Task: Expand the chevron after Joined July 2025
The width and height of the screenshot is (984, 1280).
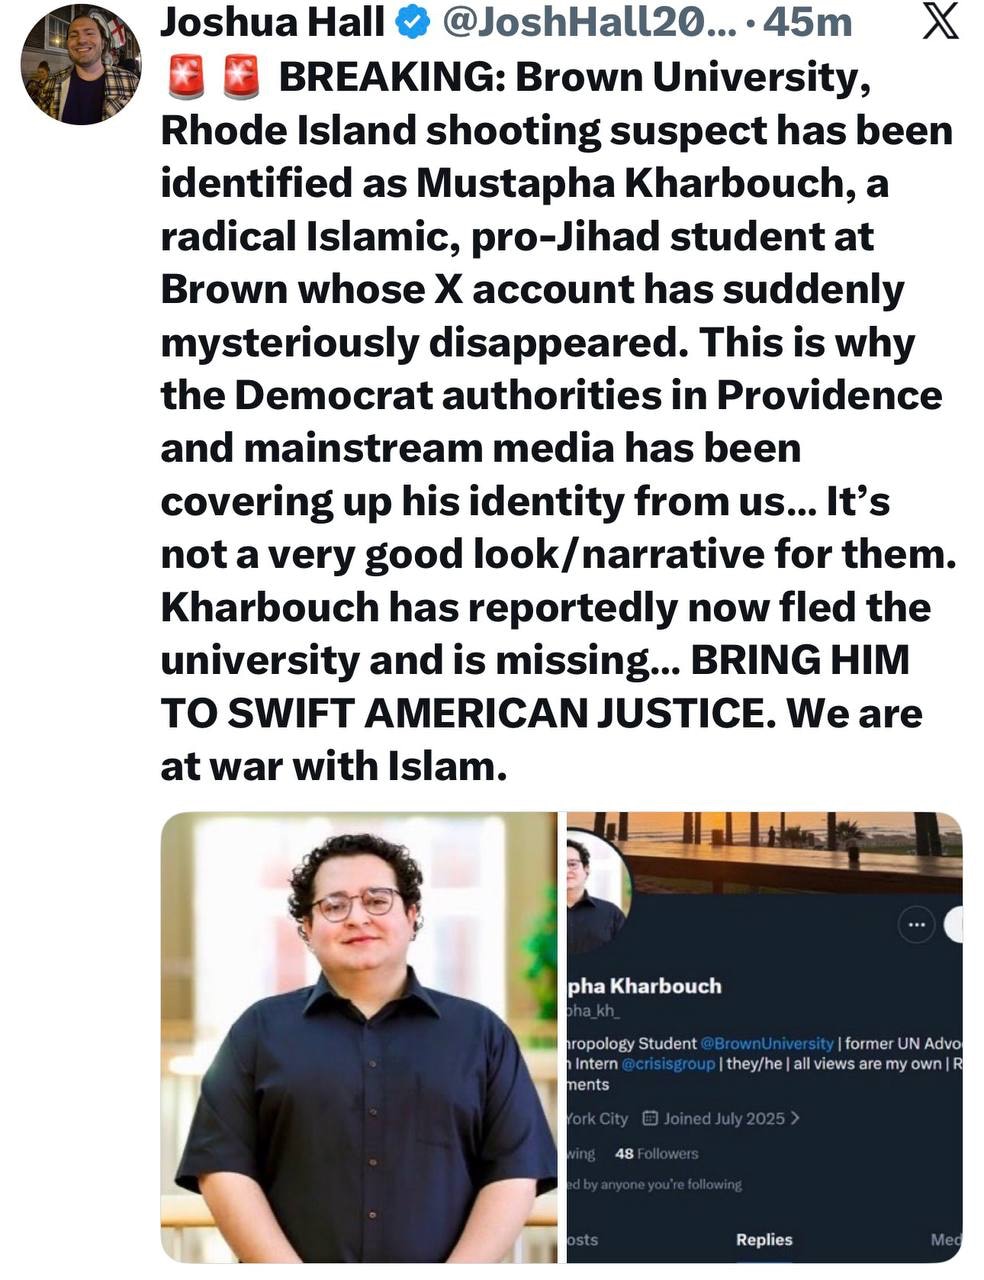Action: click(795, 1118)
